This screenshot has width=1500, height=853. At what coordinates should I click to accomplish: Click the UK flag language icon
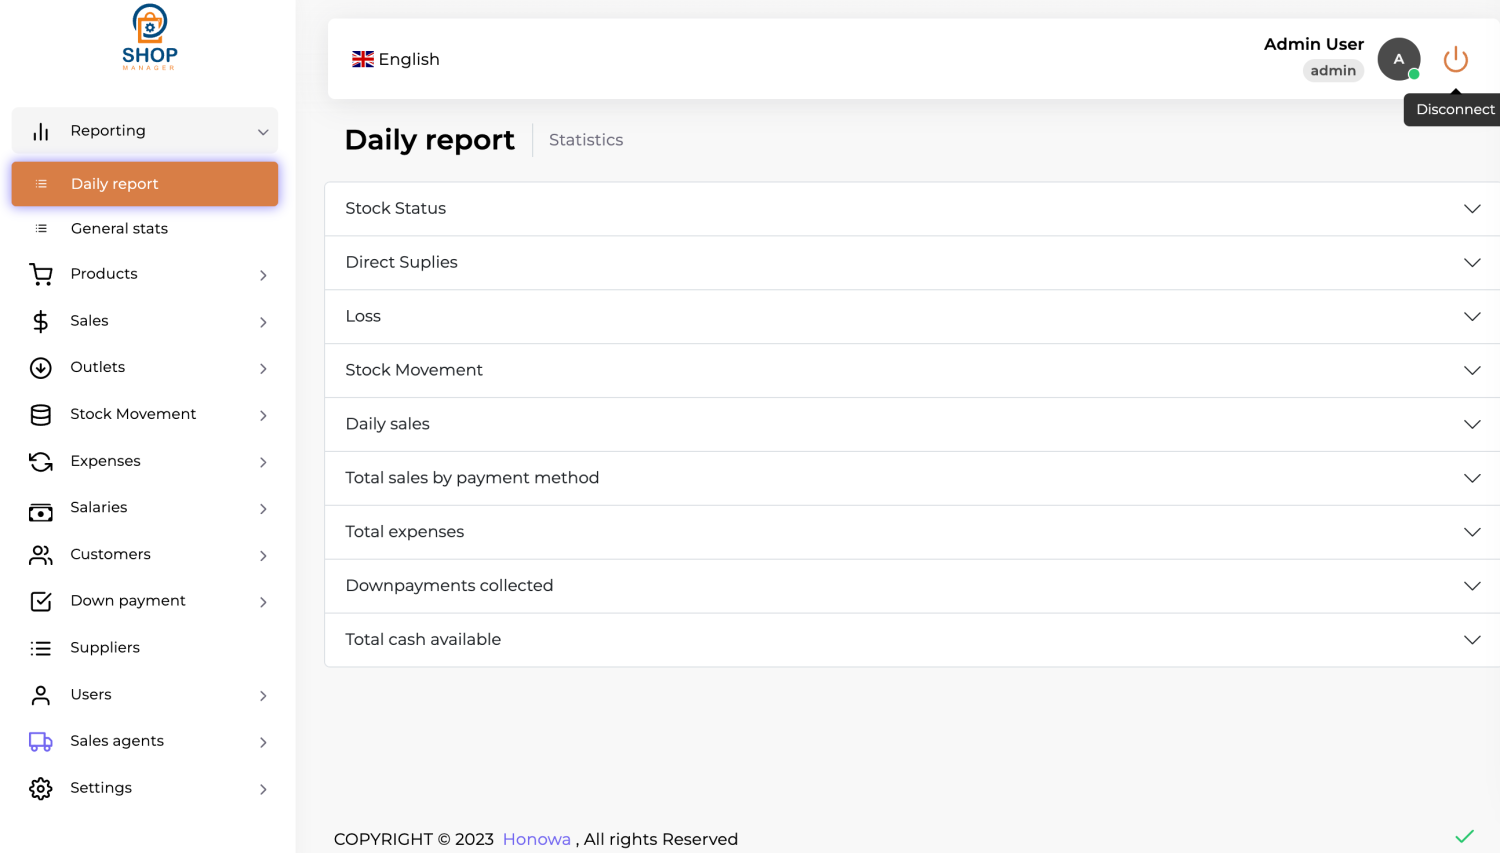363,59
